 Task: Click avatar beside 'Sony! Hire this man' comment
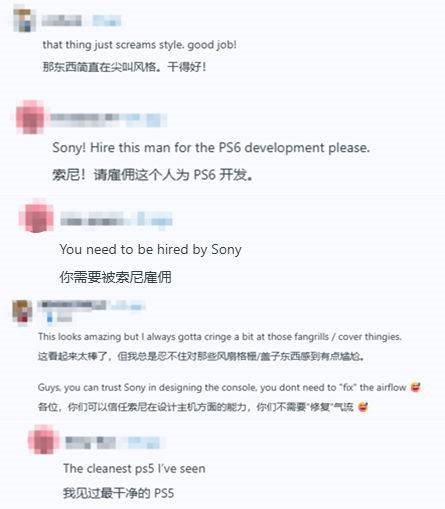30,117
